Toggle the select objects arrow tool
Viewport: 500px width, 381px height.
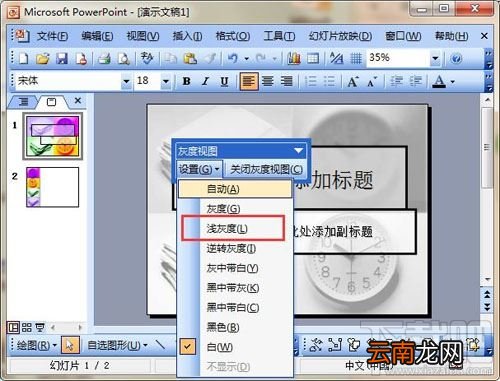coord(70,345)
